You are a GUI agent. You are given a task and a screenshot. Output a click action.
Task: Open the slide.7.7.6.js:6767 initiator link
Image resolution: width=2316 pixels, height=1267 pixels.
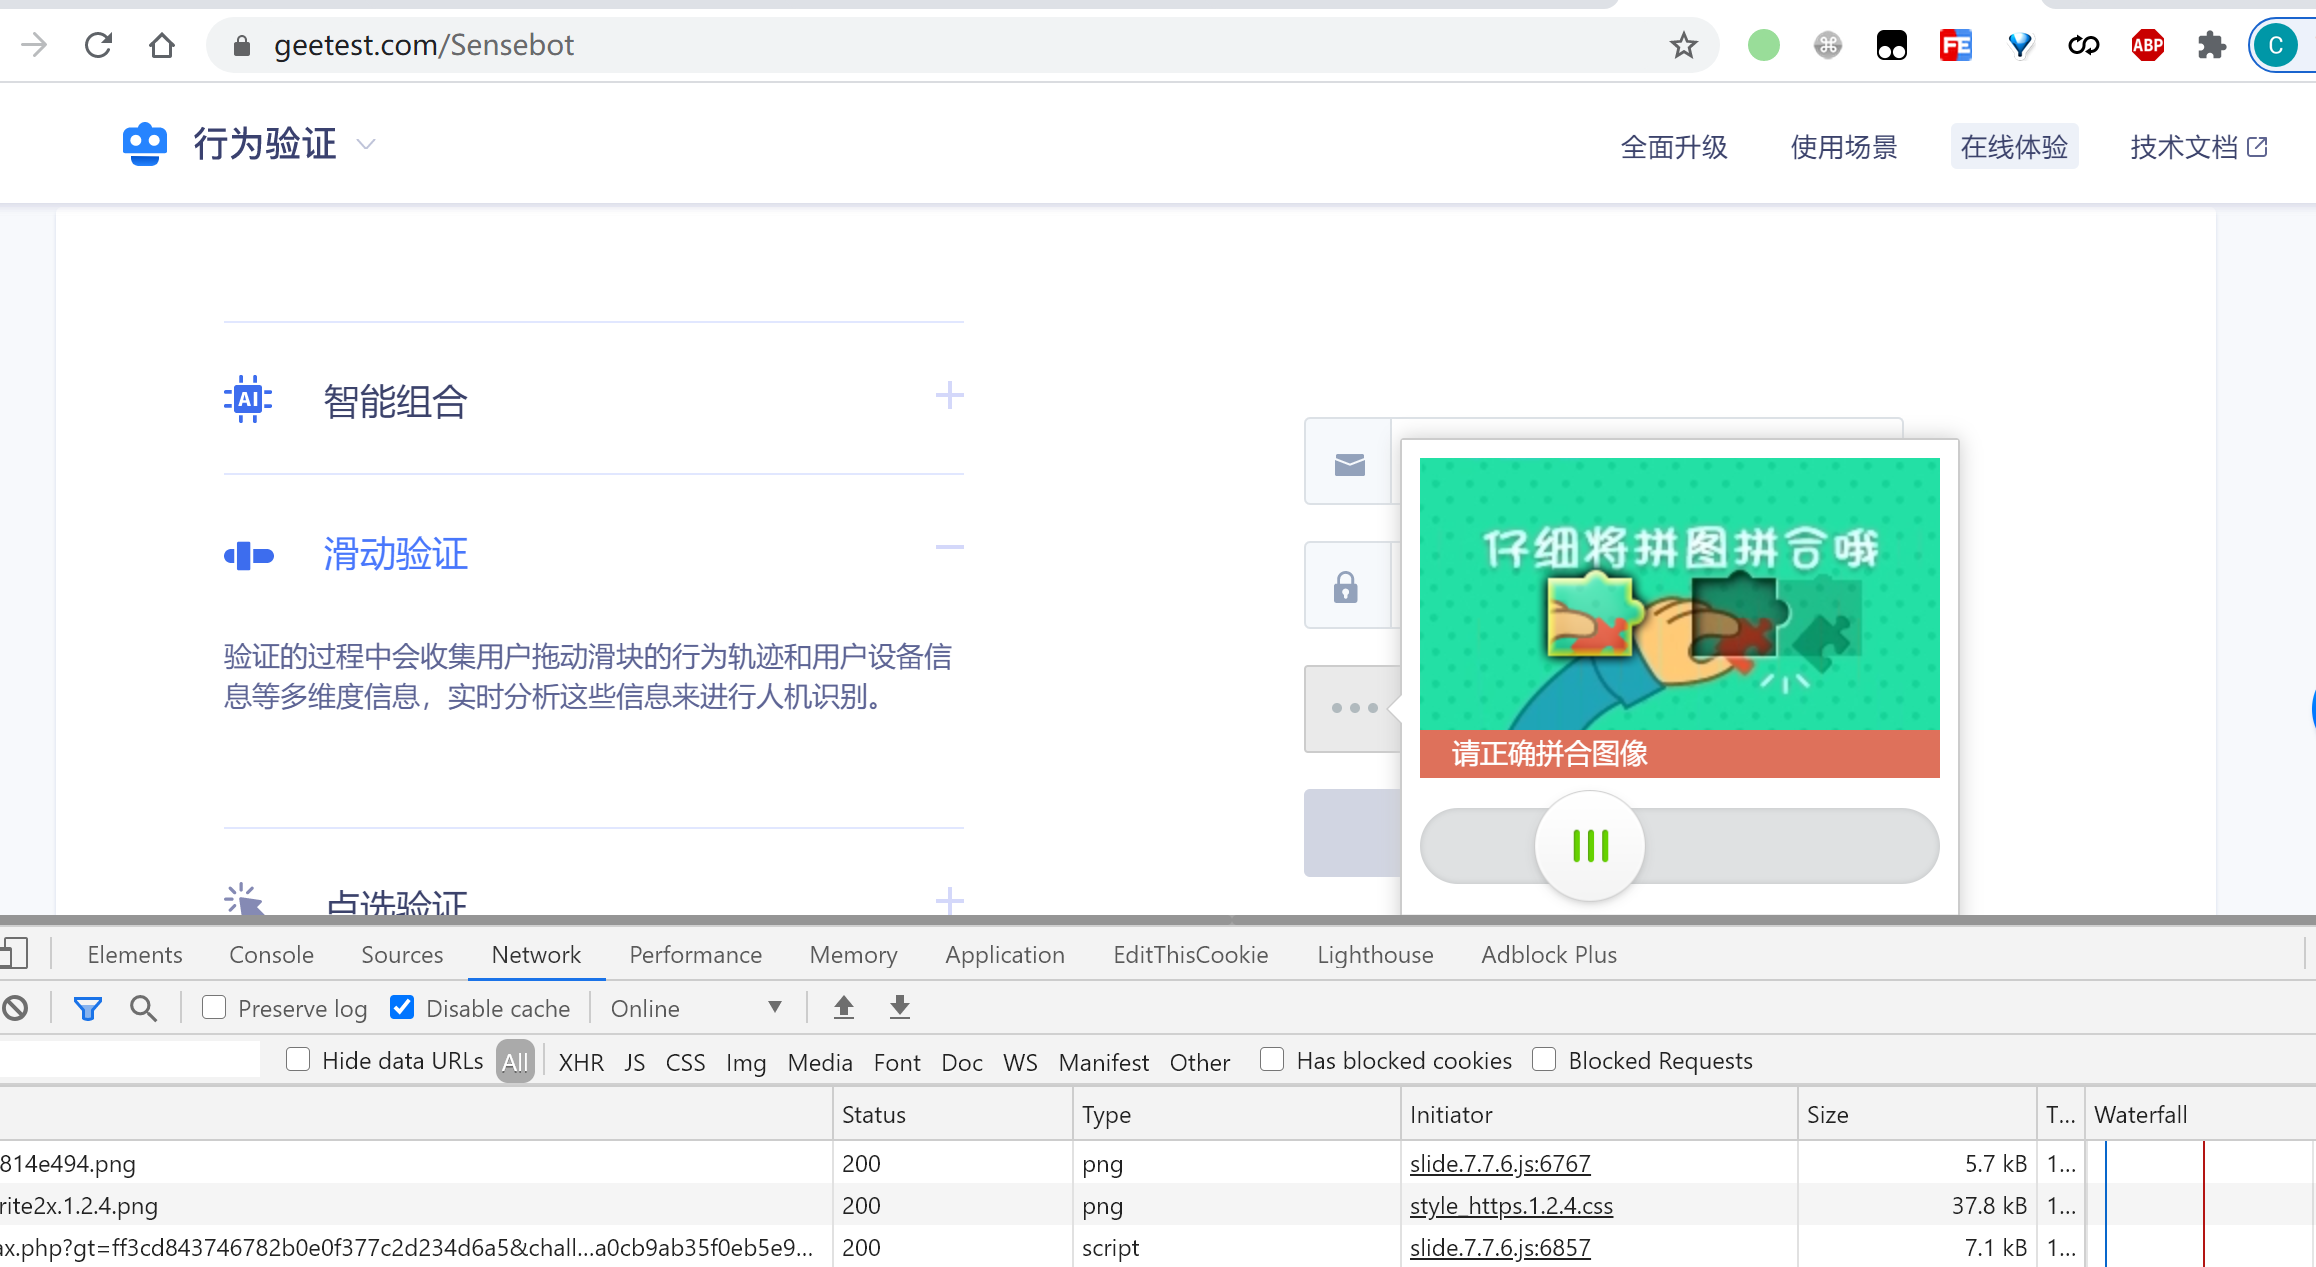tap(1499, 1164)
